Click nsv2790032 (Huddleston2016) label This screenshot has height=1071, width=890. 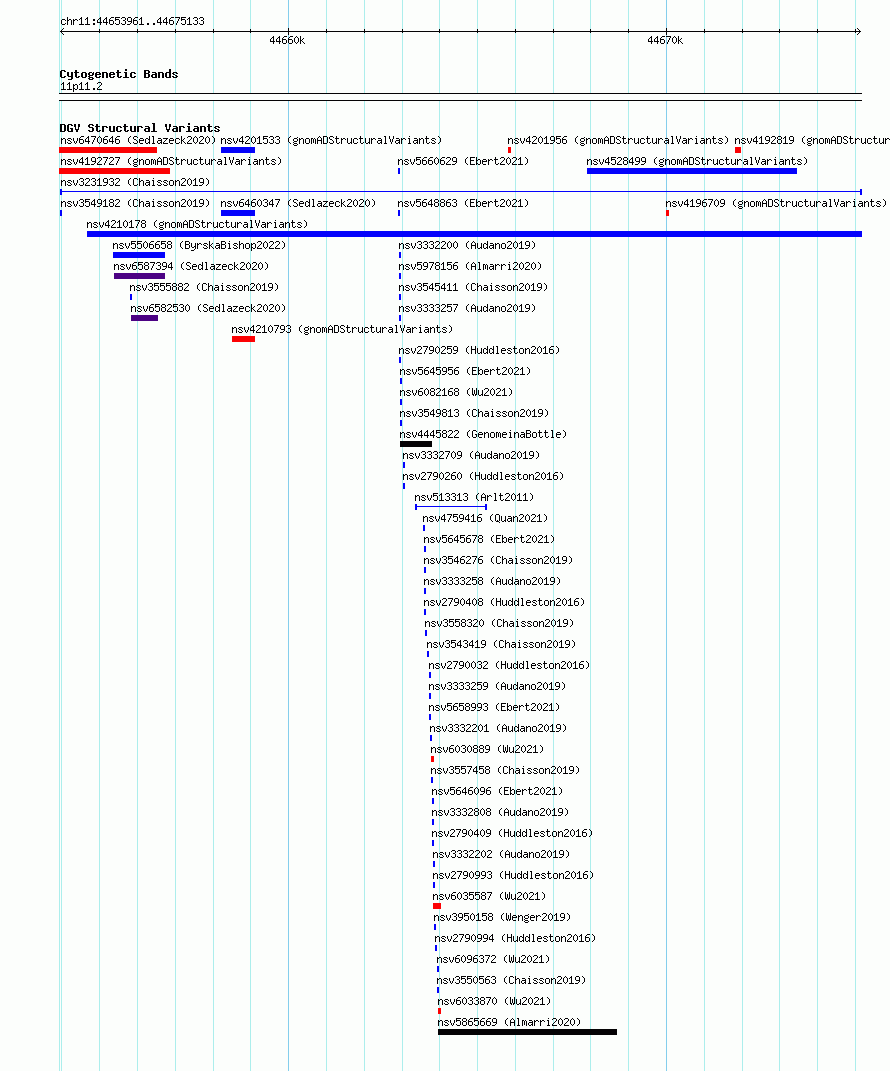(x=510, y=665)
